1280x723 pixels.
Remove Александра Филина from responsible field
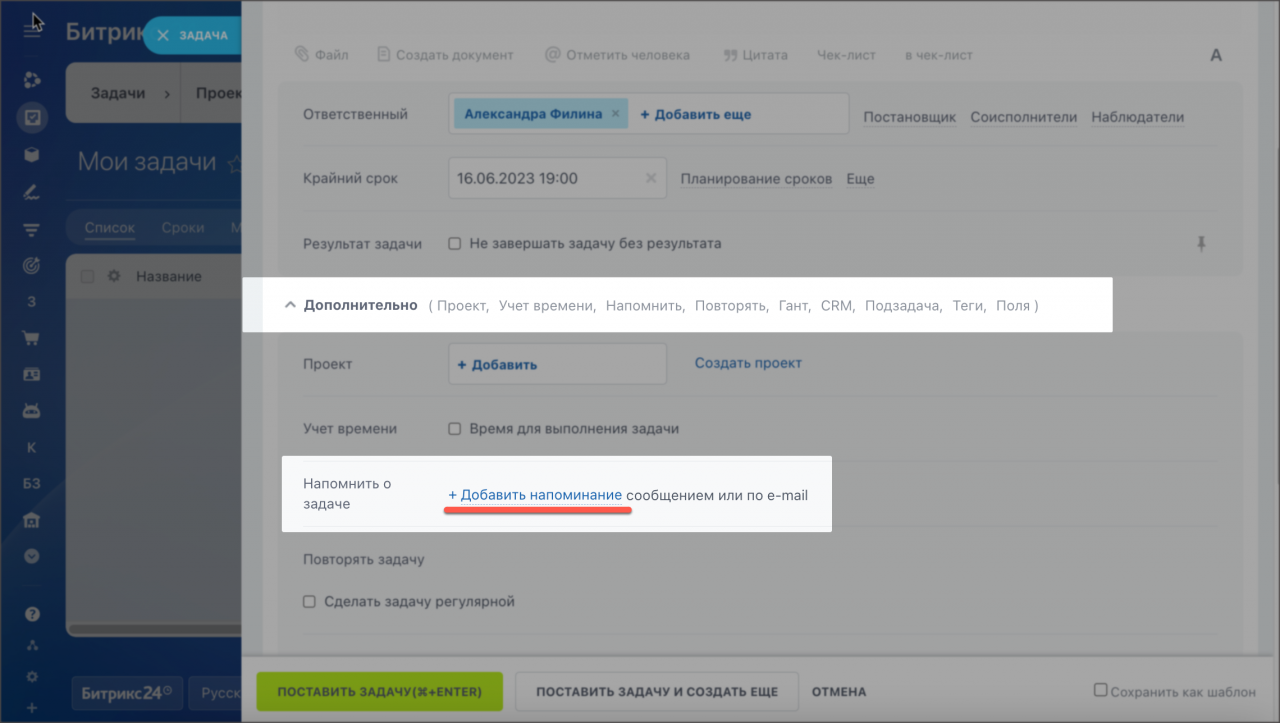tap(616, 114)
